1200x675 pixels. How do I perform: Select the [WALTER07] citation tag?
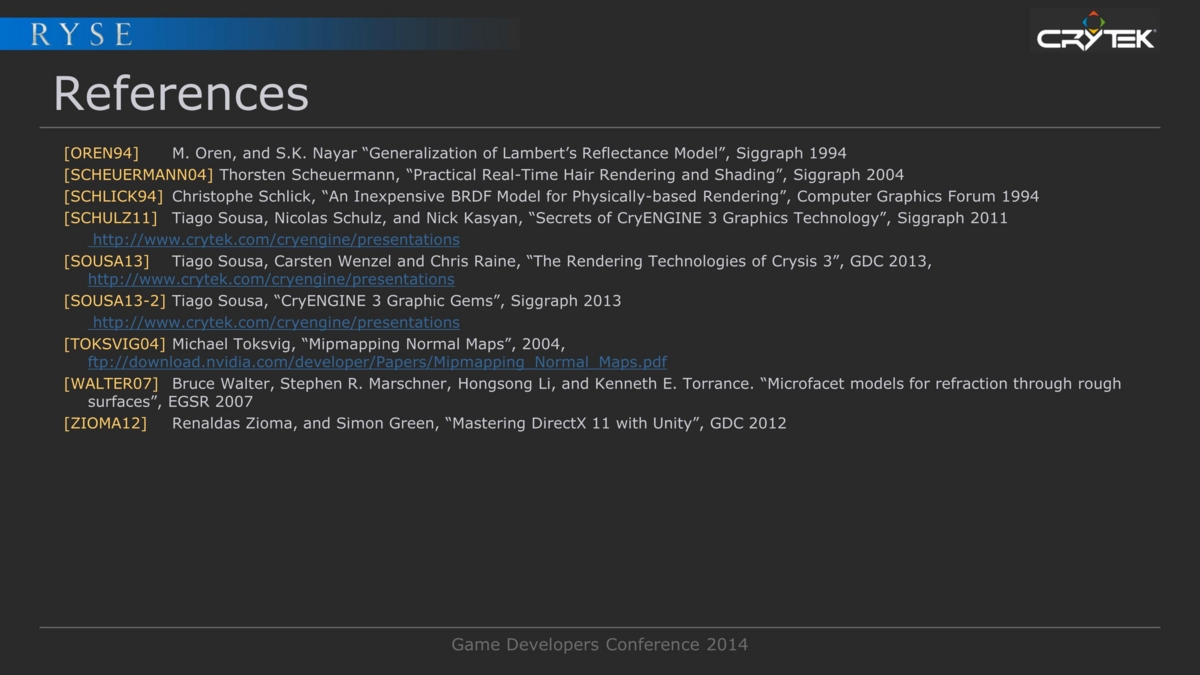tap(111, 383)
